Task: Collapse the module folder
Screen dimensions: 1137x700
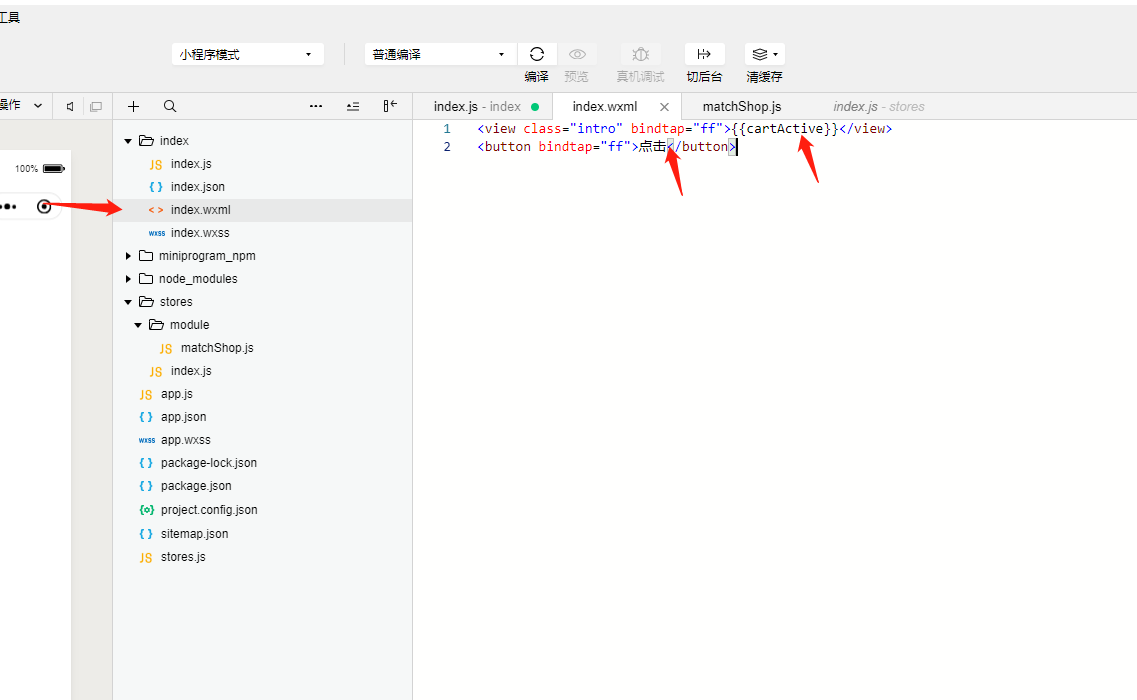Action: coord(138,325)
